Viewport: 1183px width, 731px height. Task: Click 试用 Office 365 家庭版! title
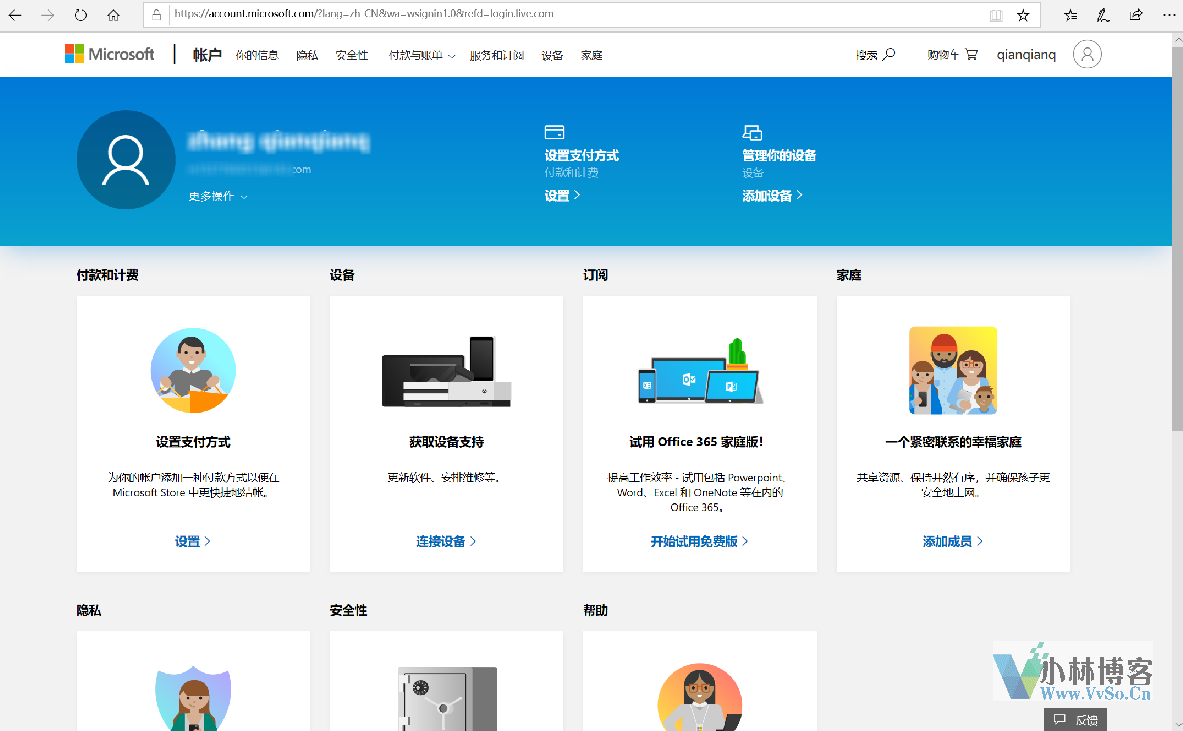(x=696, y=442)
